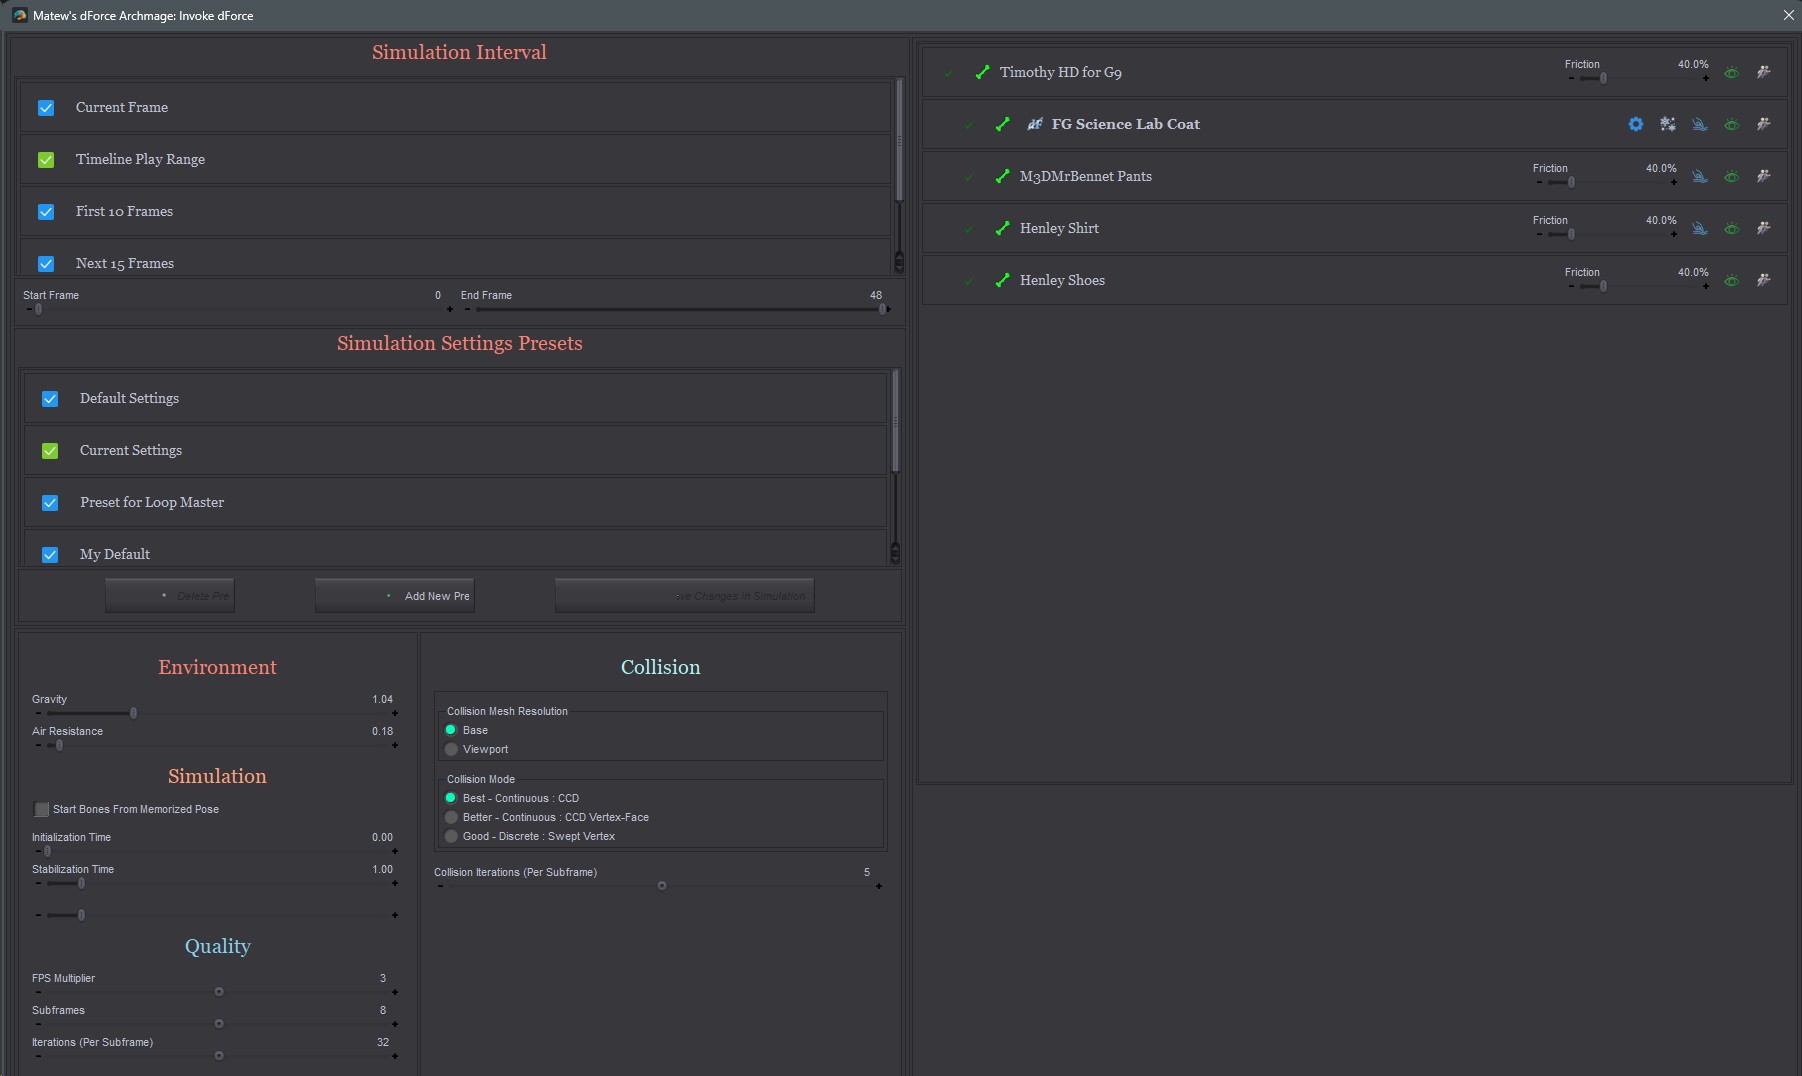Select Good - Discrete : Swept Vertex collision mode

click(x=451, y=836)
